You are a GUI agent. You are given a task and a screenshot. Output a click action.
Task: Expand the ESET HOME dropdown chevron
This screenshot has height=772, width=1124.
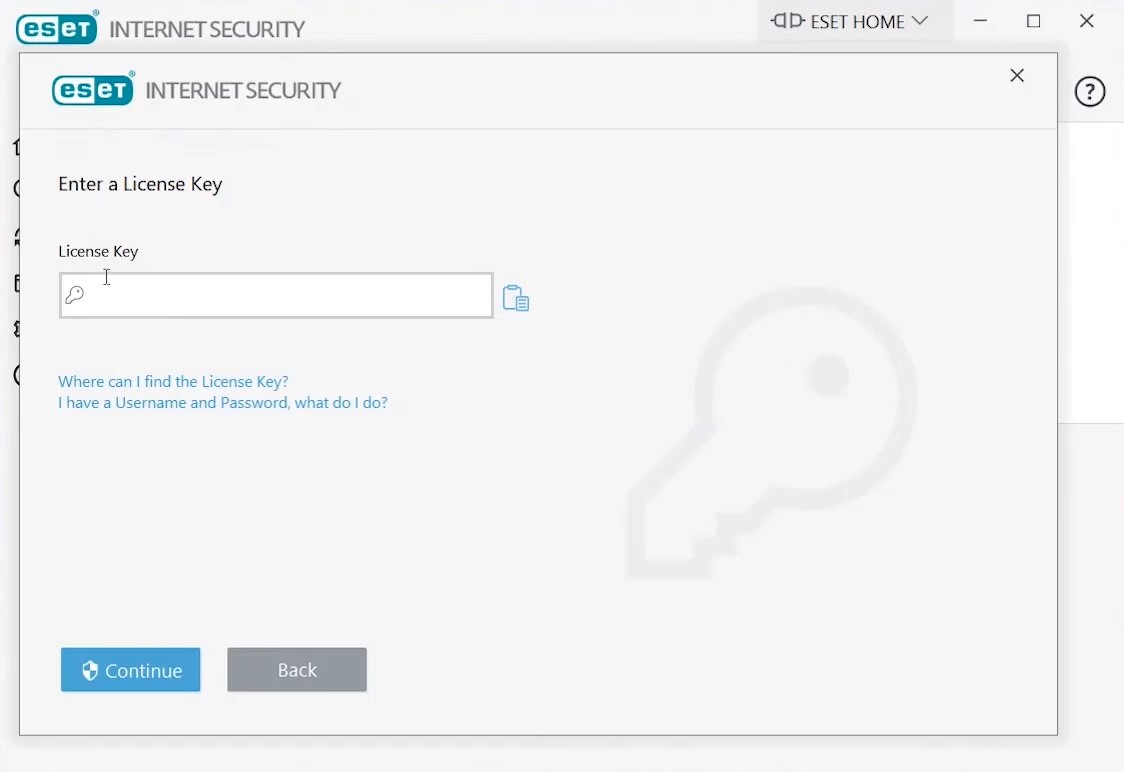920,21
